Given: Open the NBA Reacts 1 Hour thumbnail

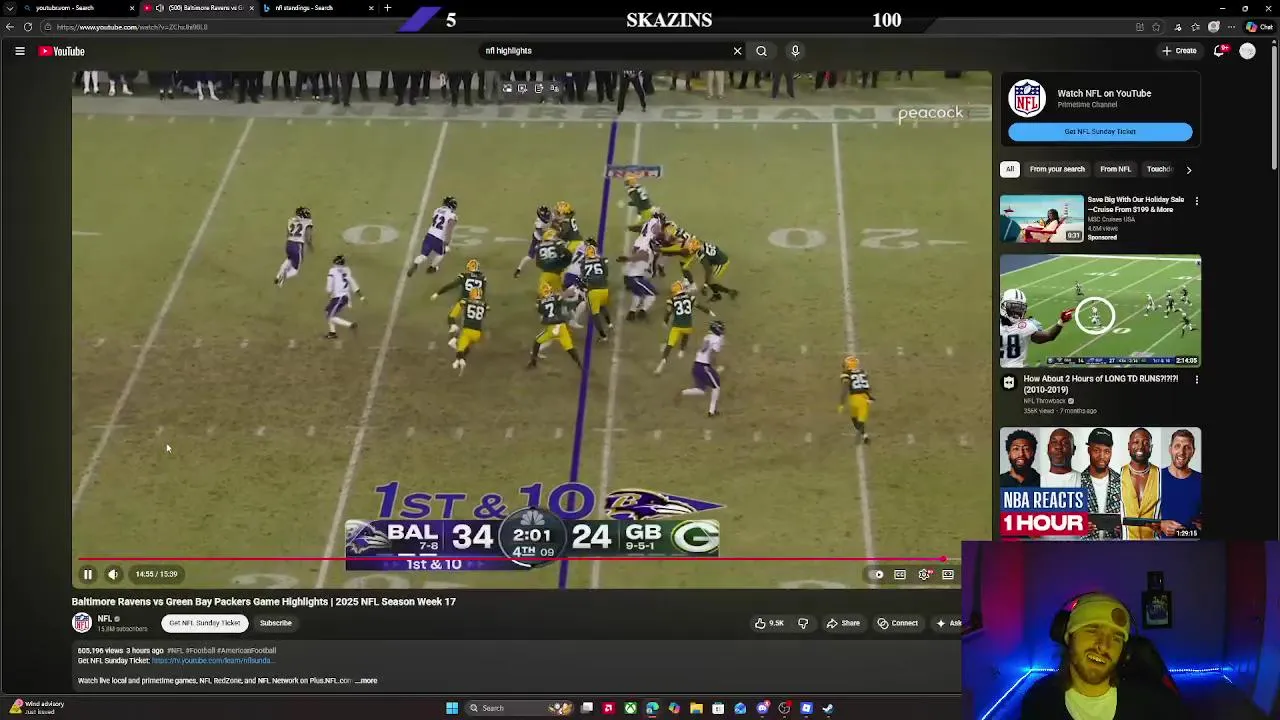Looking at the screenshot, I should click(1100, 483).
